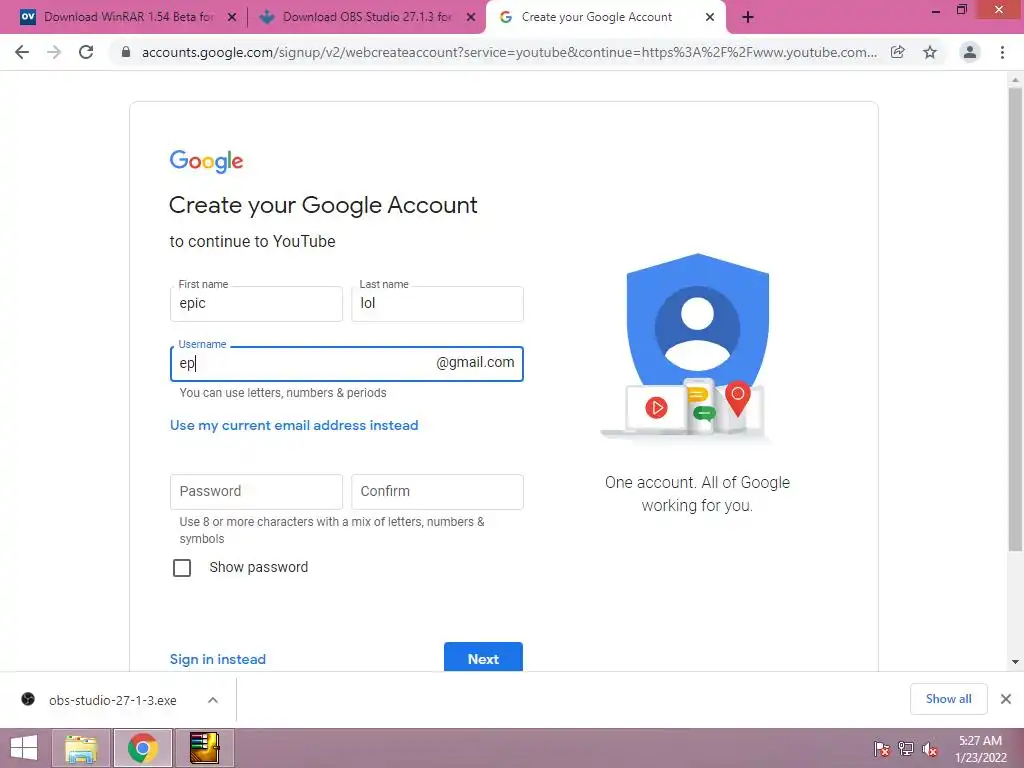Image resolution: width=1024 pixels, height=768 pixels.
Task: Click the Action Center flag tray icon
Action: tap(882, 748)
